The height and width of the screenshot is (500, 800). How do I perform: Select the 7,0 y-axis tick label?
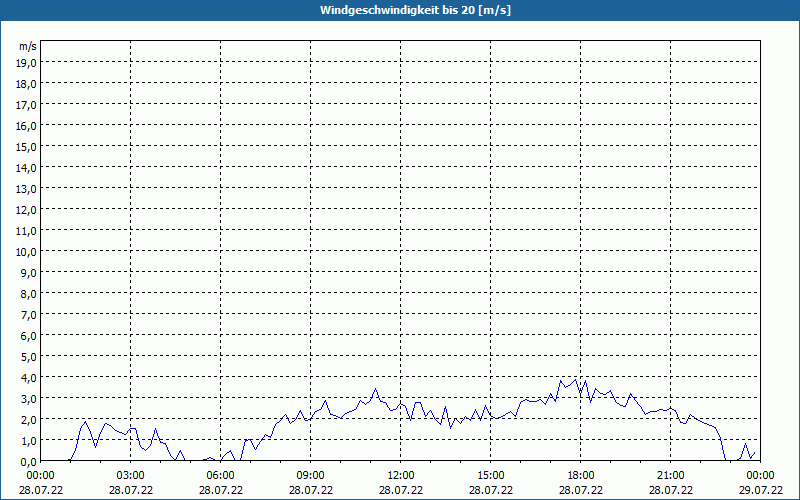[x=26, y=314]
